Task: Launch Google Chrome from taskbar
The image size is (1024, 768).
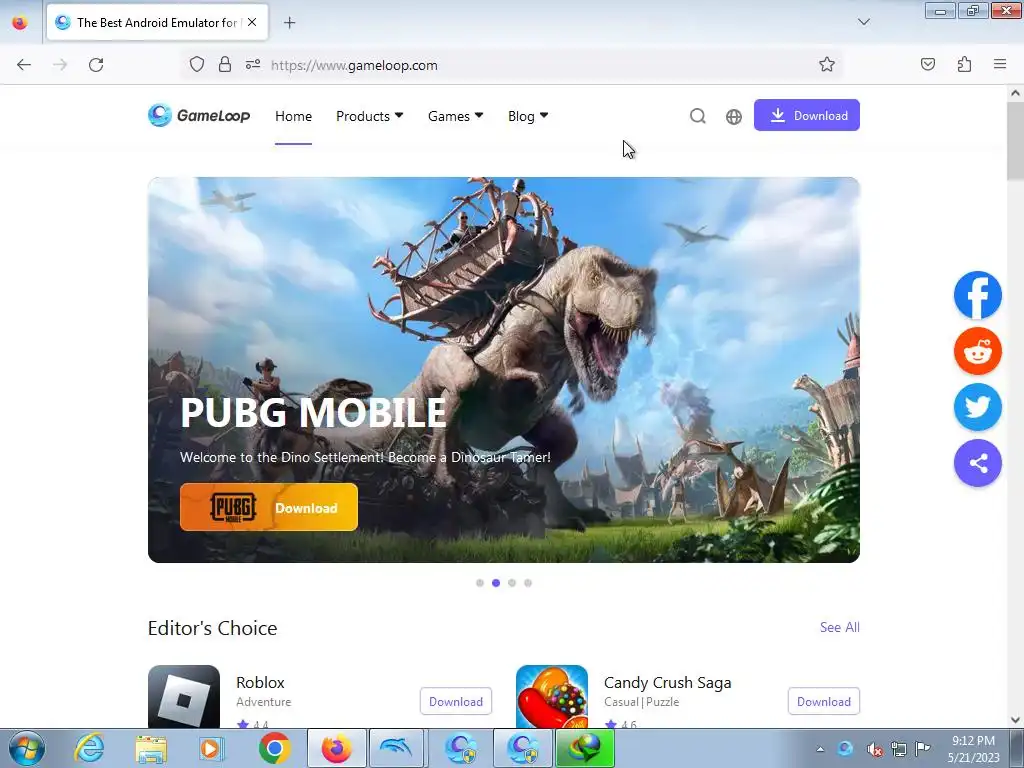Action: click(274, 748)
